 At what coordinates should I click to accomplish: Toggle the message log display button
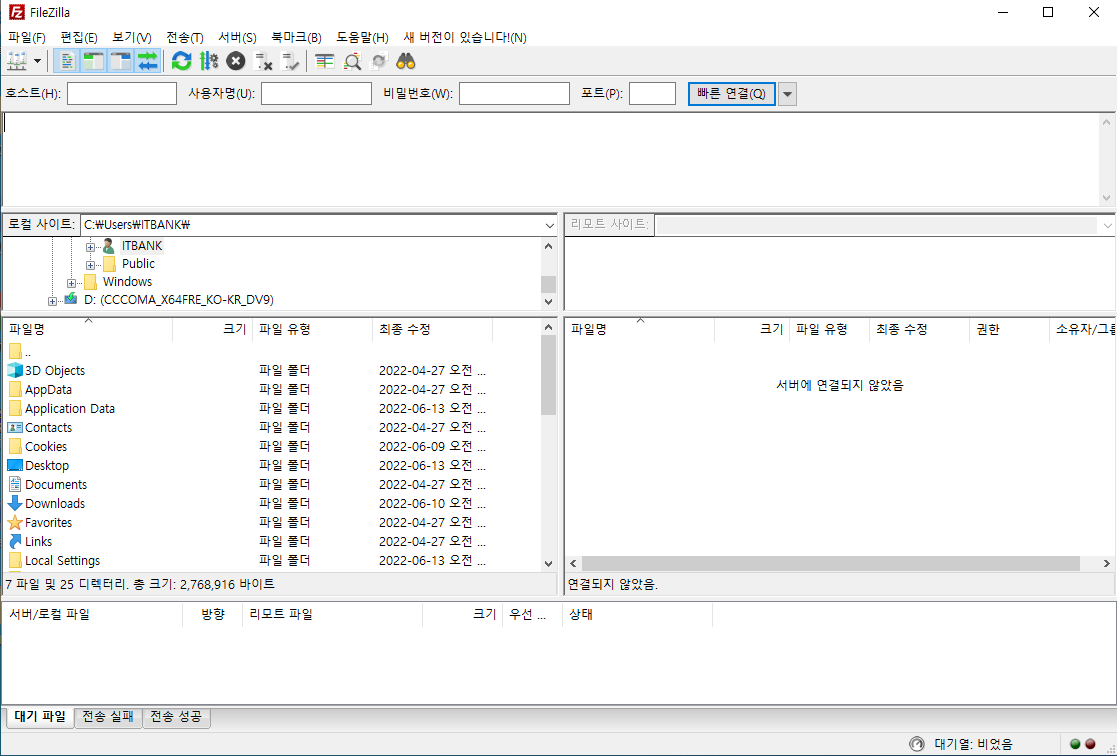pos(66,61)
